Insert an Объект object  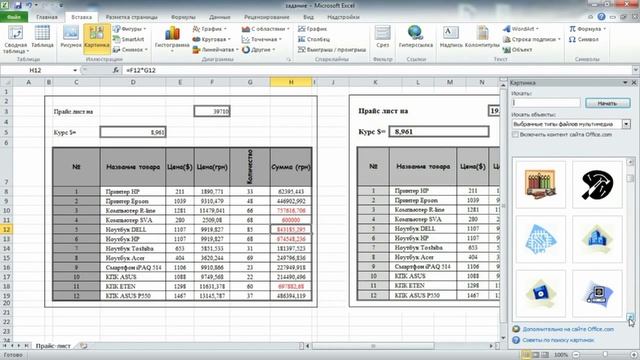(x=518, y=49)
